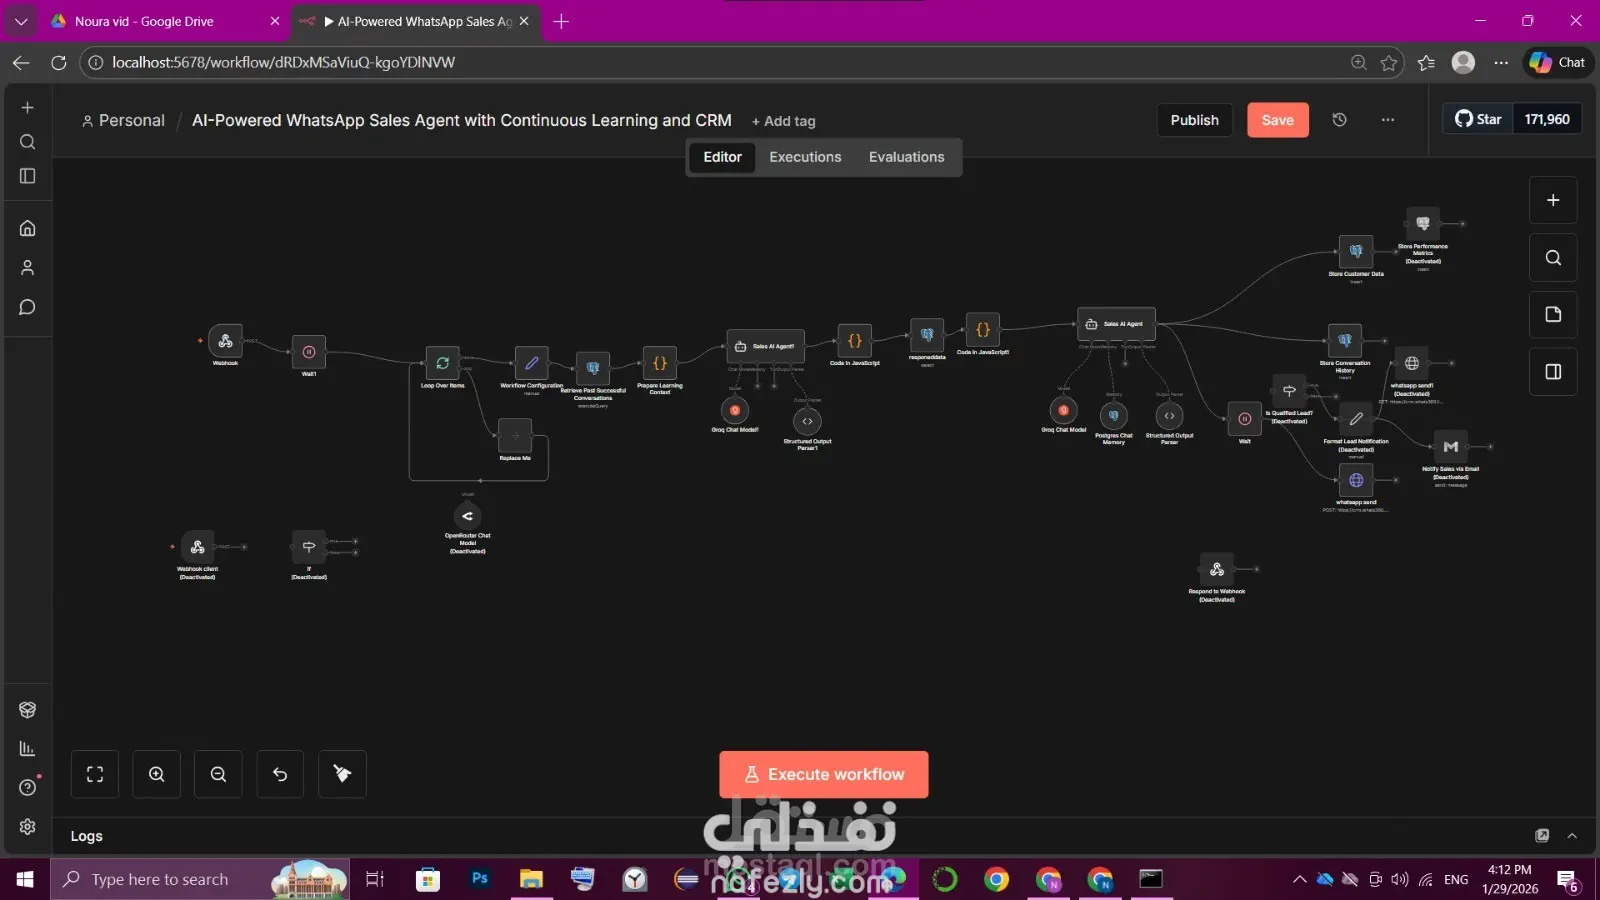This screenshot has width=1600, height=900.
Task: Select the Respond to Webhook node
Action: point(1217,569)
